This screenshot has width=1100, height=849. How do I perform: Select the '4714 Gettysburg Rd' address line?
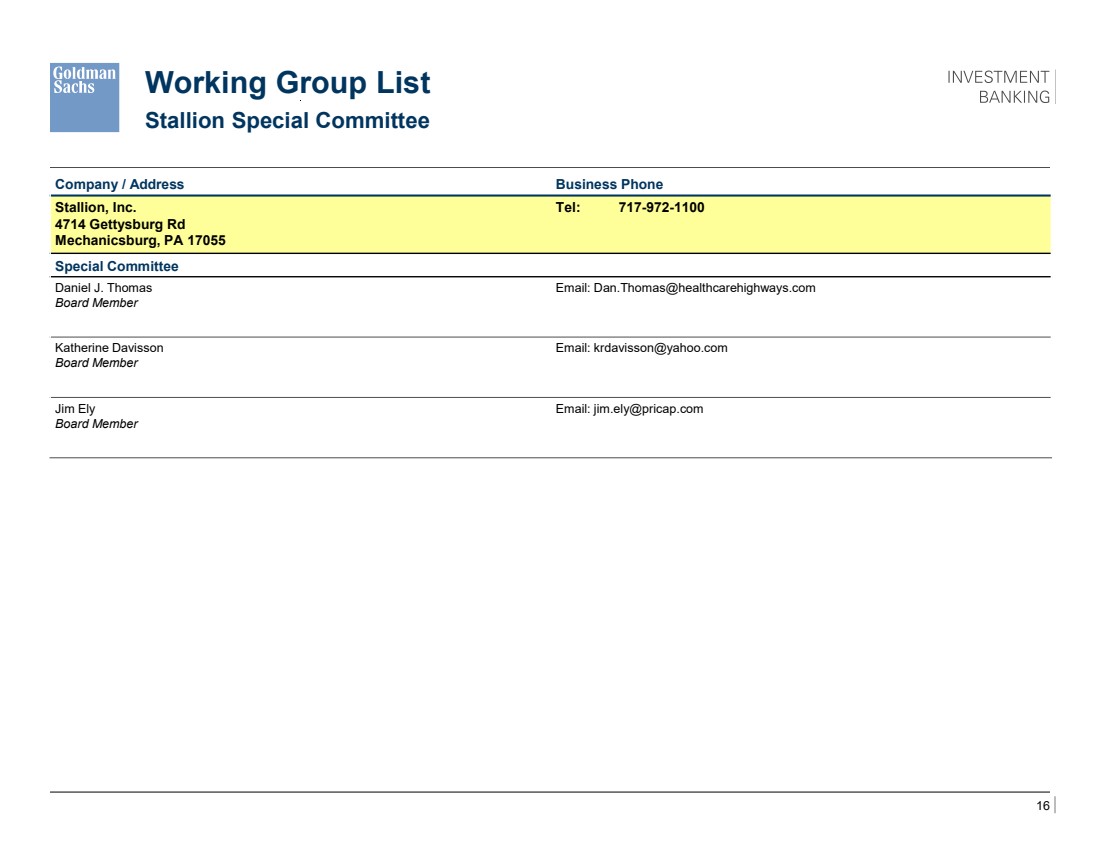pyautogui.click(x=120, y=225)
